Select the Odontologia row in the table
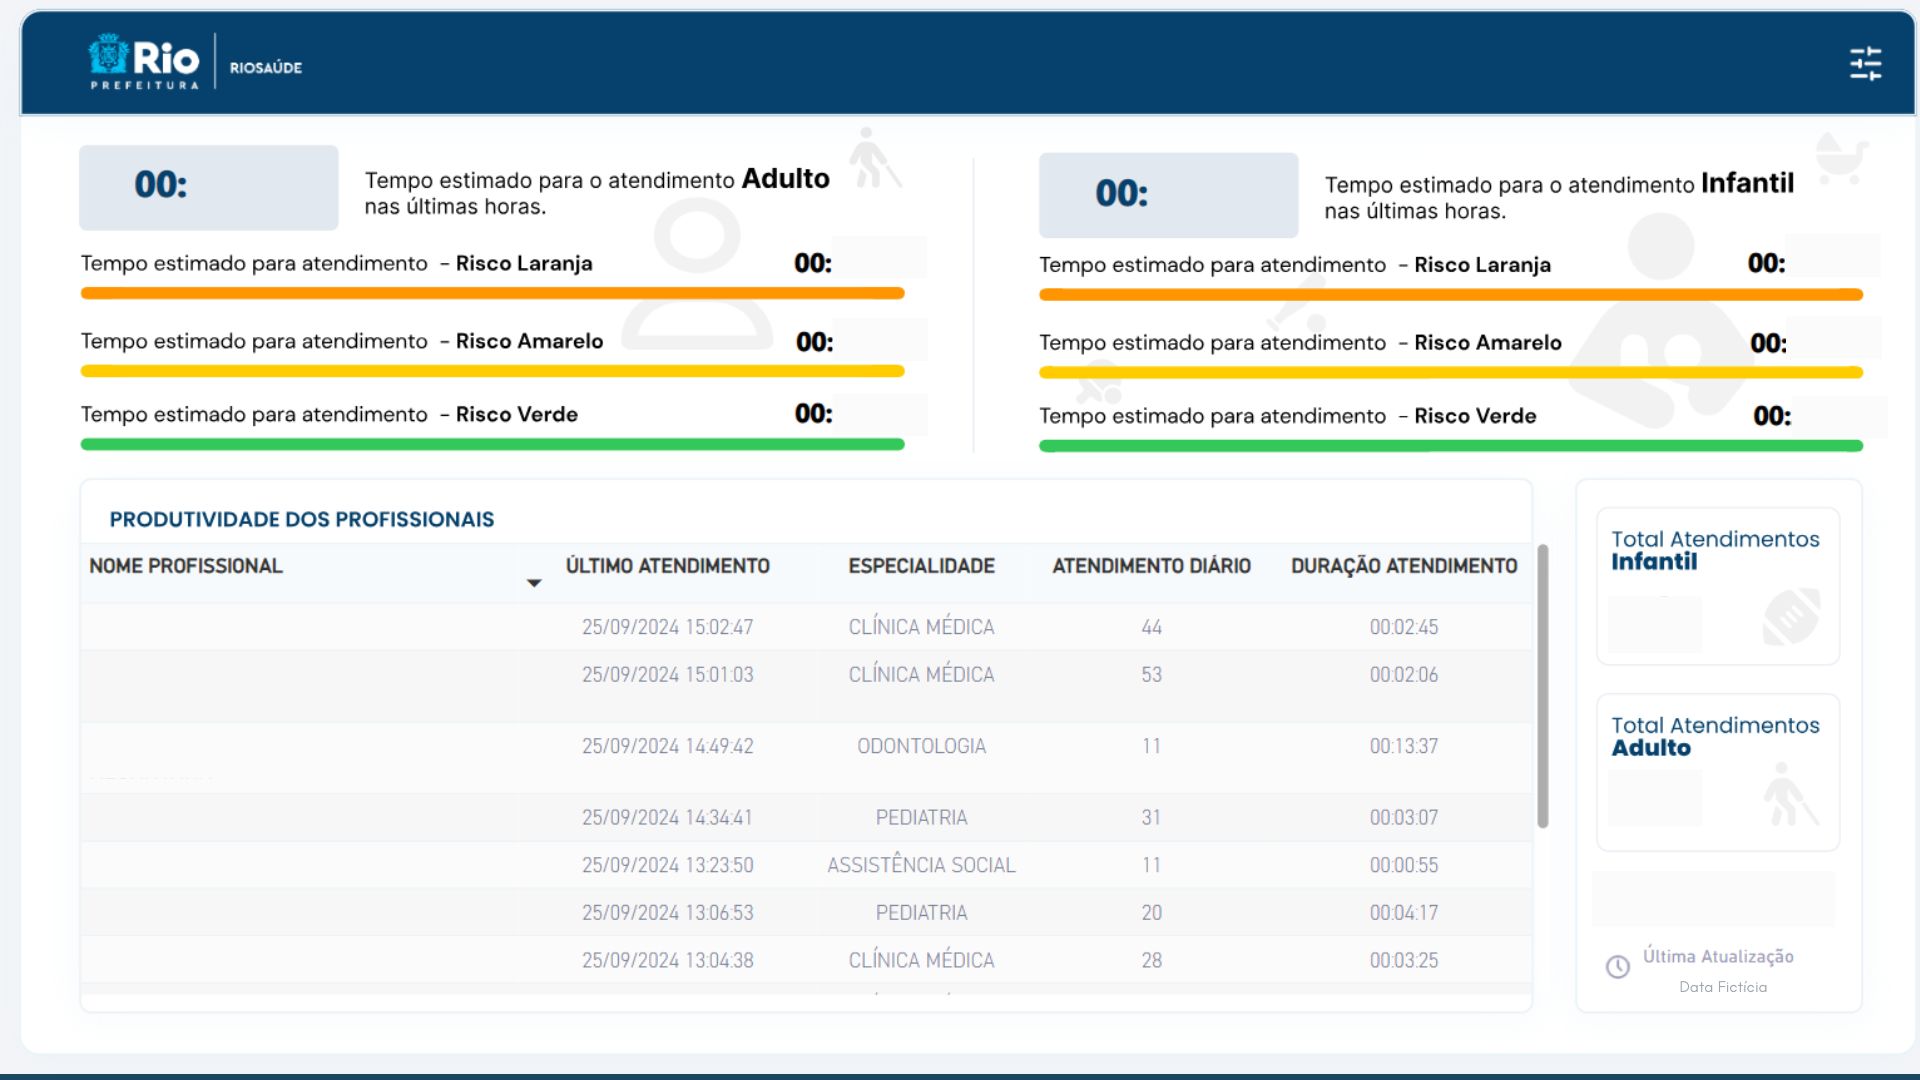The height and width of the screenshot is (1080, 1920). coord(920,747)
